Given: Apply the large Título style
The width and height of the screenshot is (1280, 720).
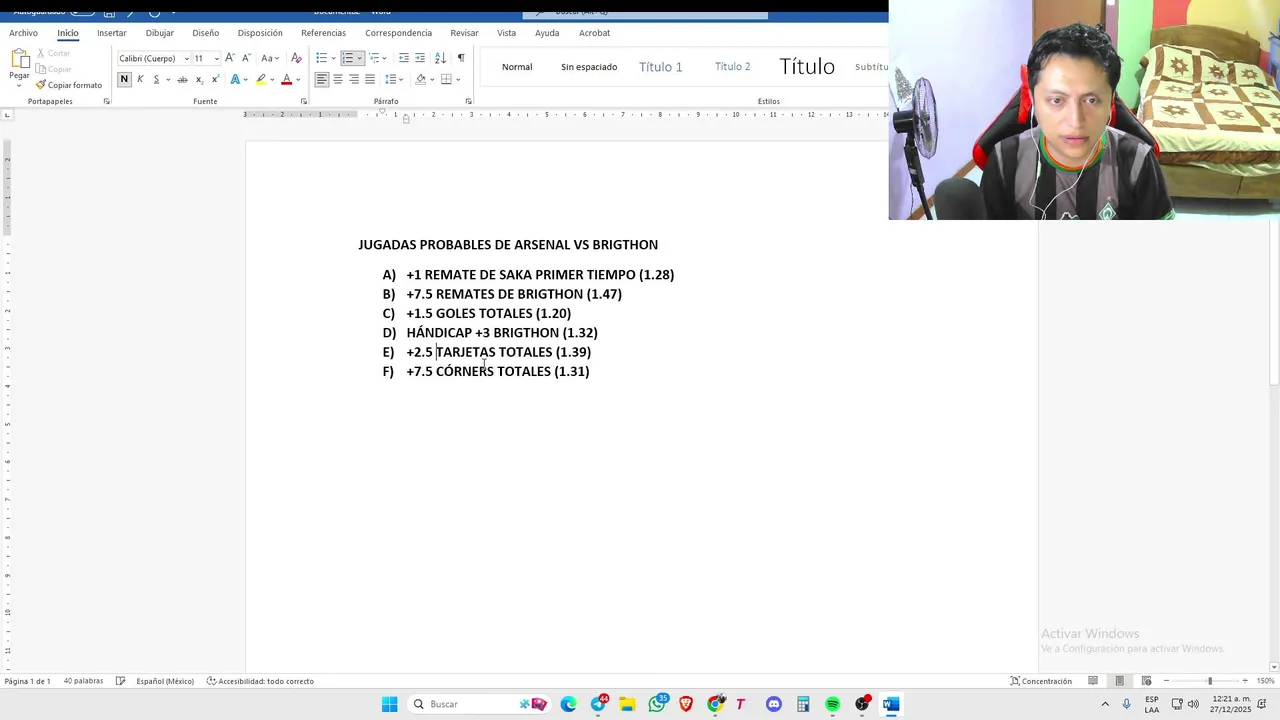Looking at the screenshot, I should pyautogui.click(x=807, y=67).
